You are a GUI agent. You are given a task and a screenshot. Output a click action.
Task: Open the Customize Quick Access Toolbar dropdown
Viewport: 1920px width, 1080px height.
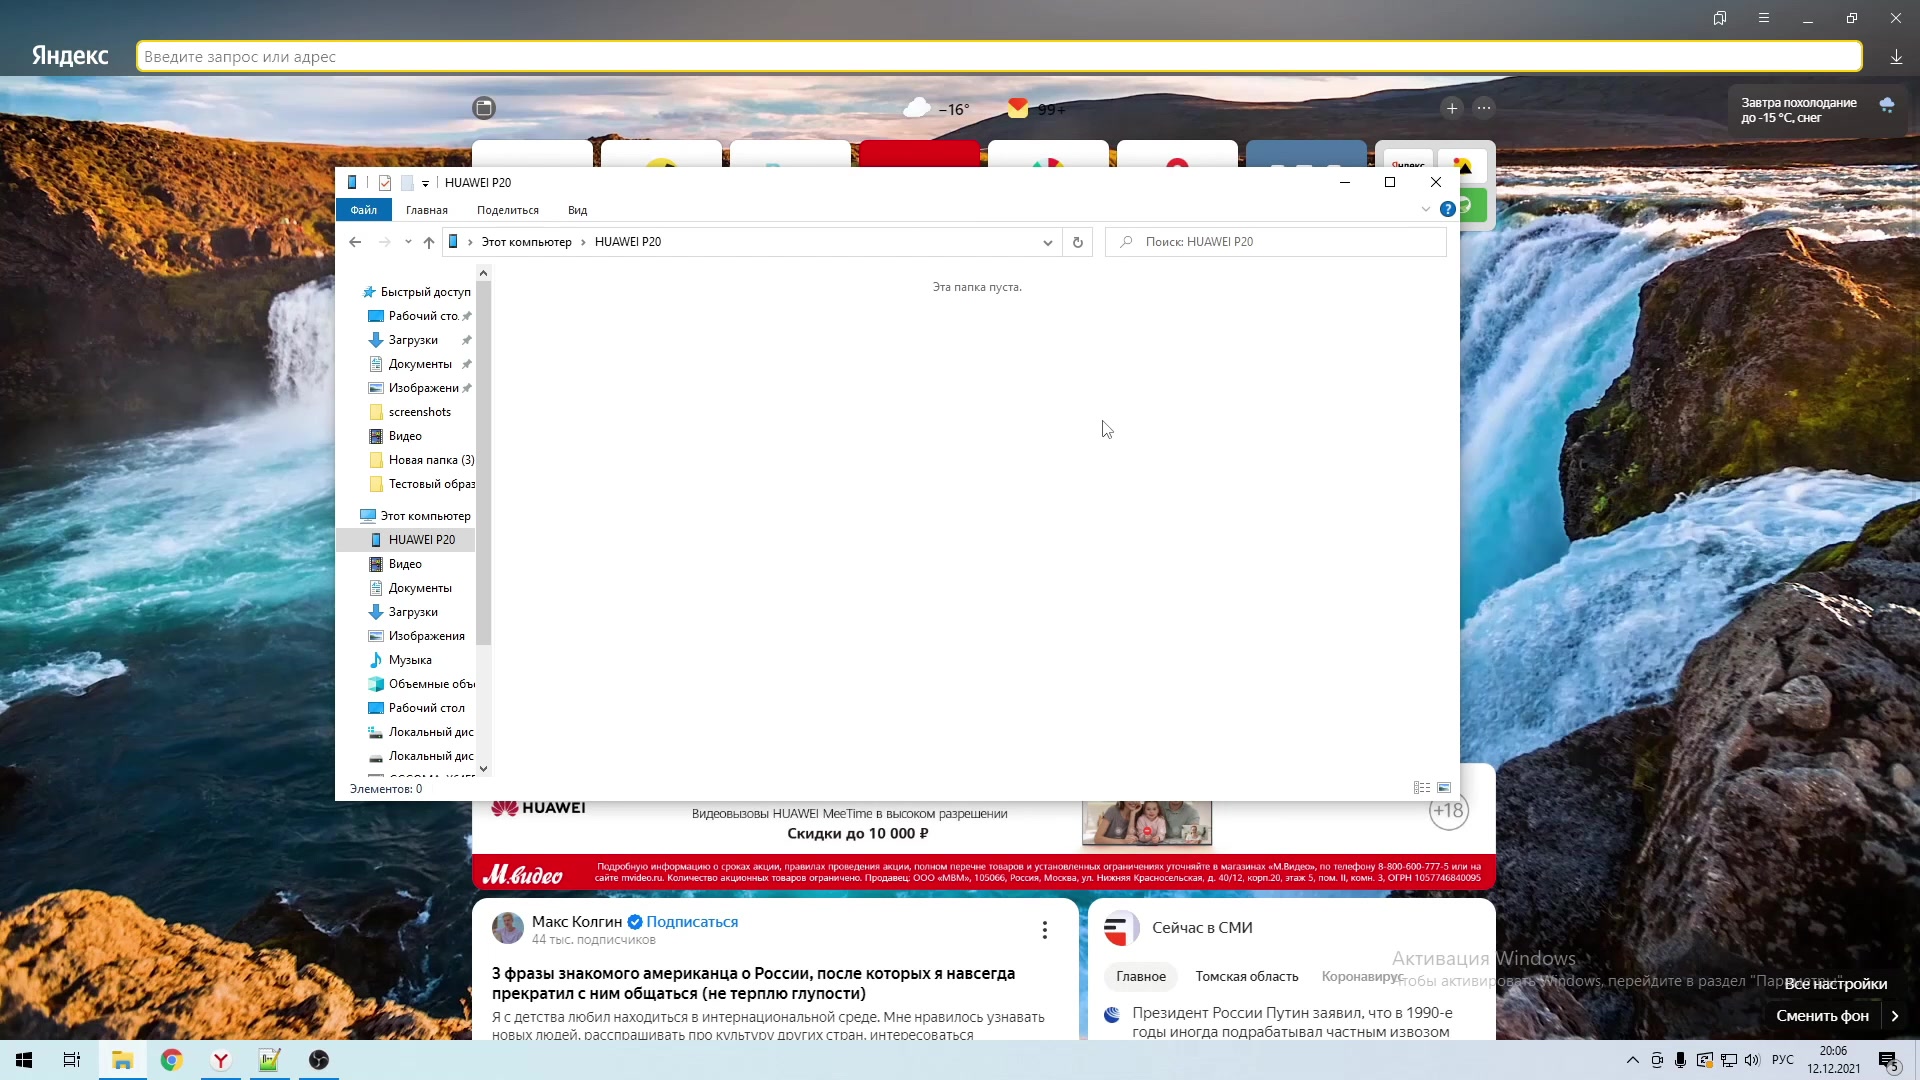[425, 183]
